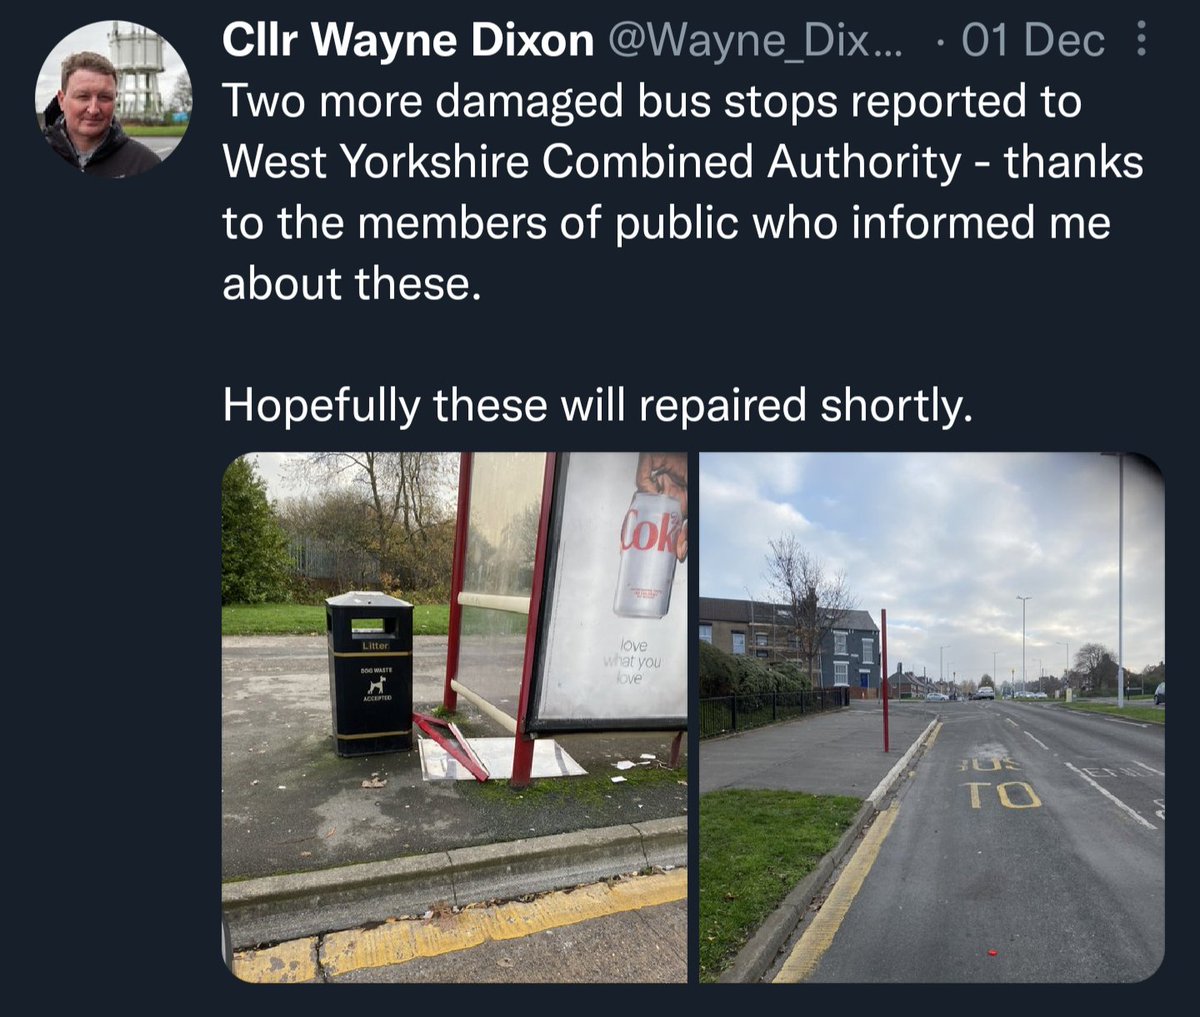Open the left photo of damaged bus shelter

click(455, 717)
